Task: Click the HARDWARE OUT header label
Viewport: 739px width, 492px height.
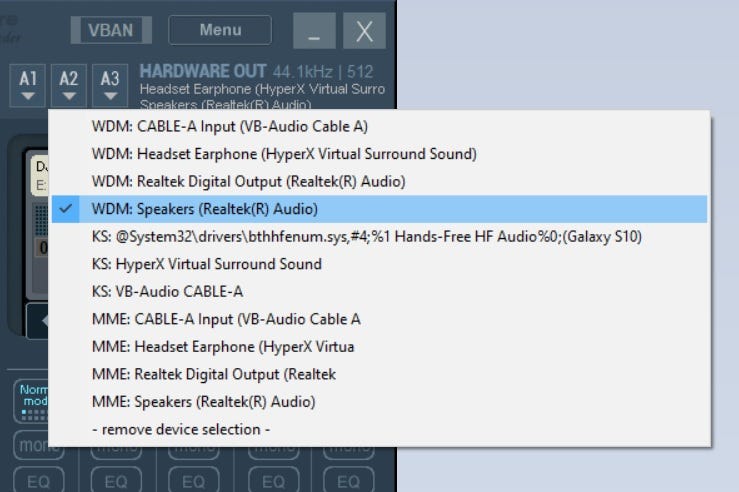Action: pos(203,71)
